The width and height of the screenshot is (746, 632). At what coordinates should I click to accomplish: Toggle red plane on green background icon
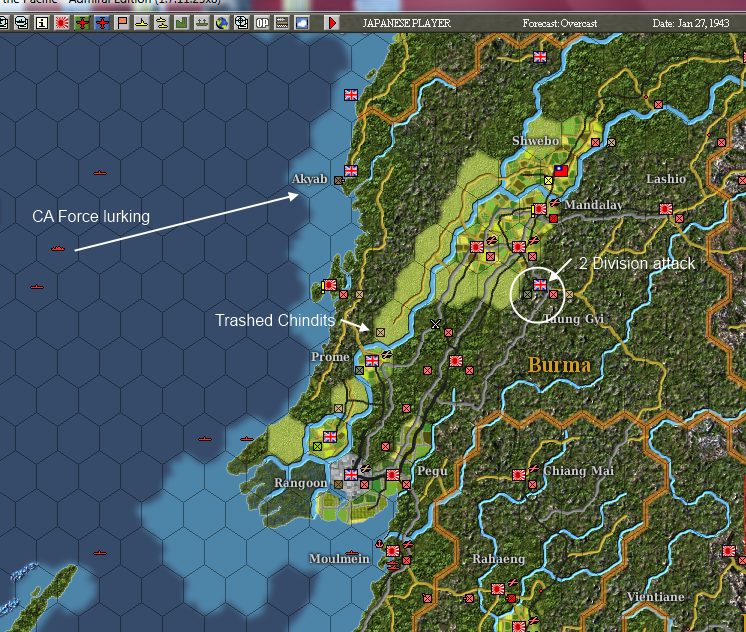(x=82, y=23)
